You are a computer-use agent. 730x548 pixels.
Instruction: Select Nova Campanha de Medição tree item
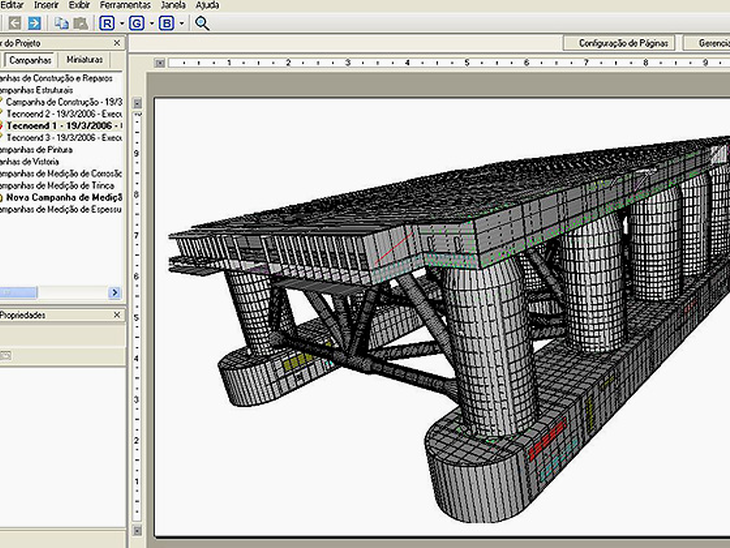point(65,197)
